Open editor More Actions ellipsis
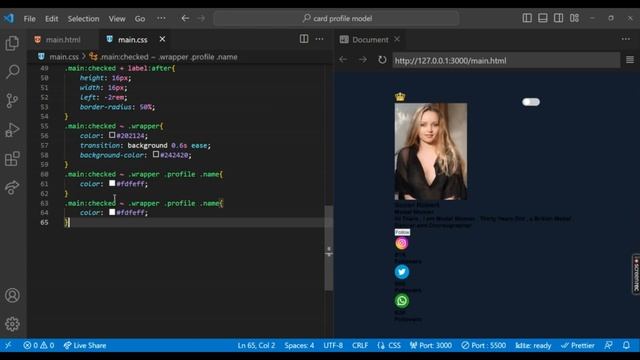Screen dimensions: 640x360 pos(320,39)
